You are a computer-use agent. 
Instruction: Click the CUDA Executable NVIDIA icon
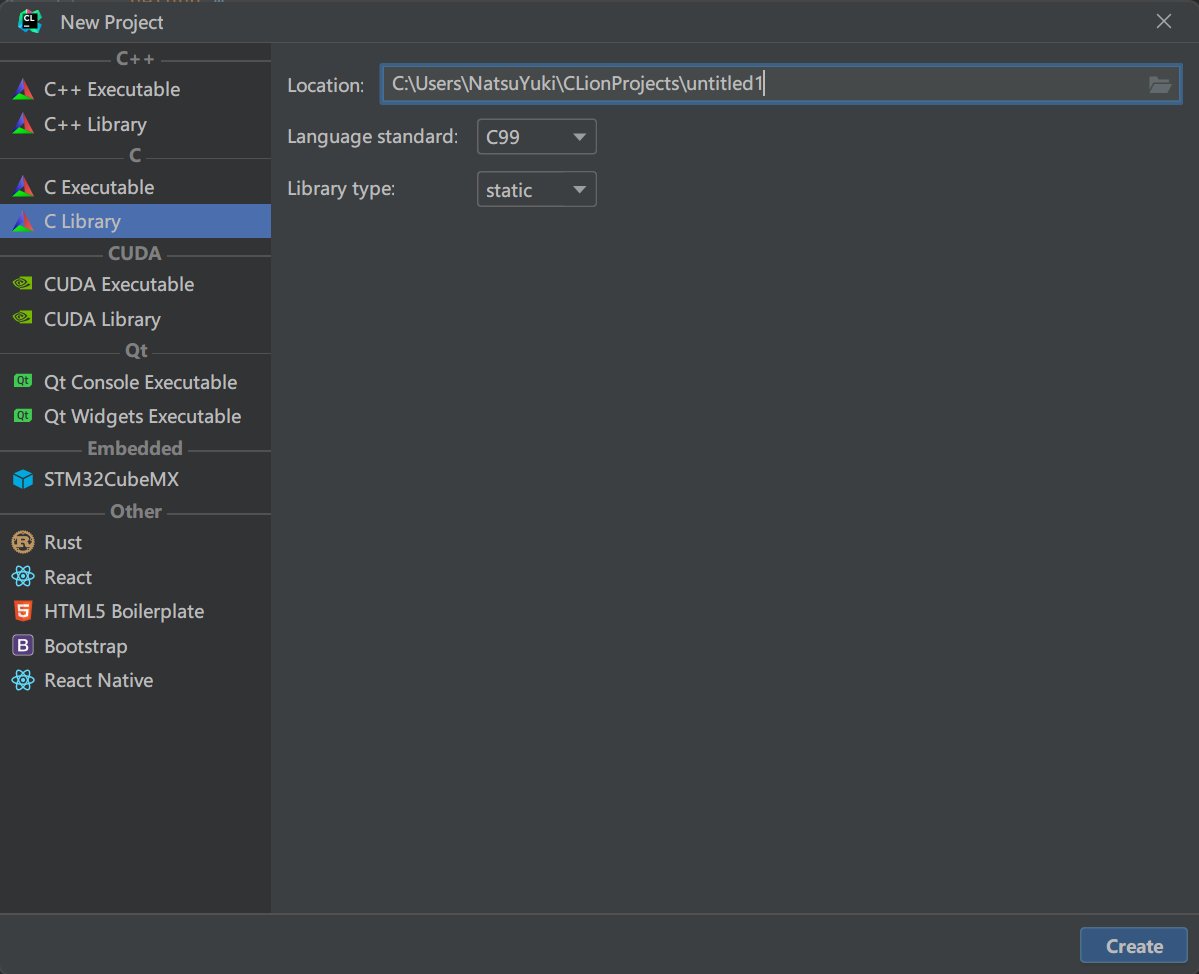click(x=22, y=284)
